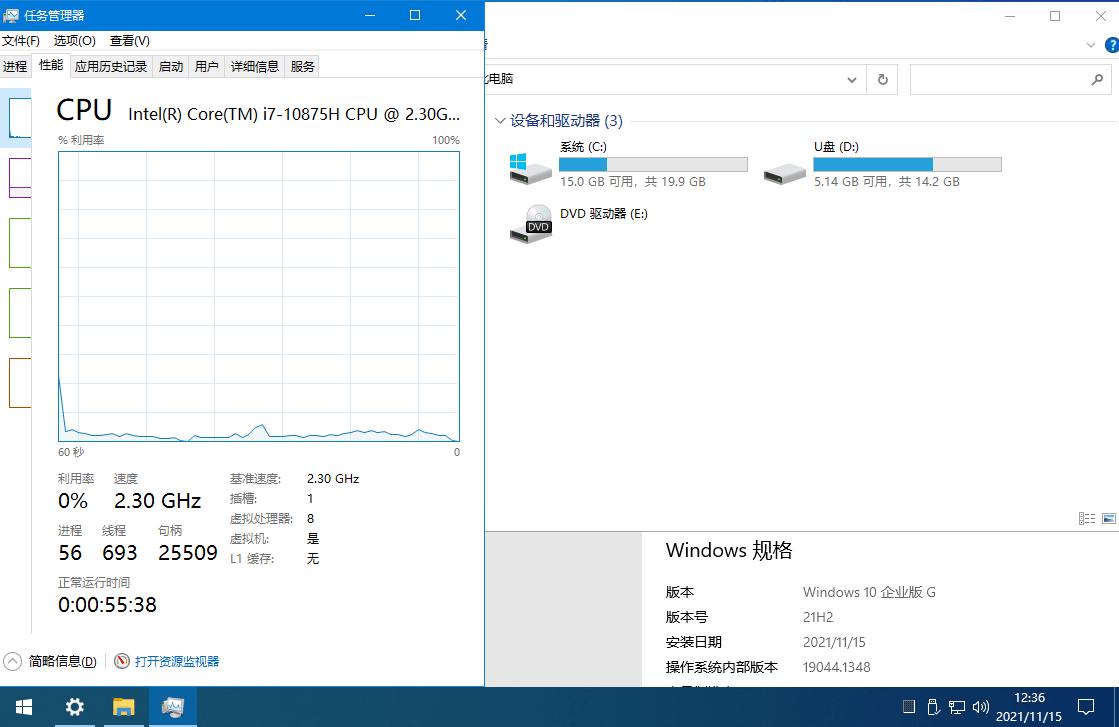Viewport: 1119px width, 727px height.
Task: Click the Explorer refresh icon
Action: (882, 79)
